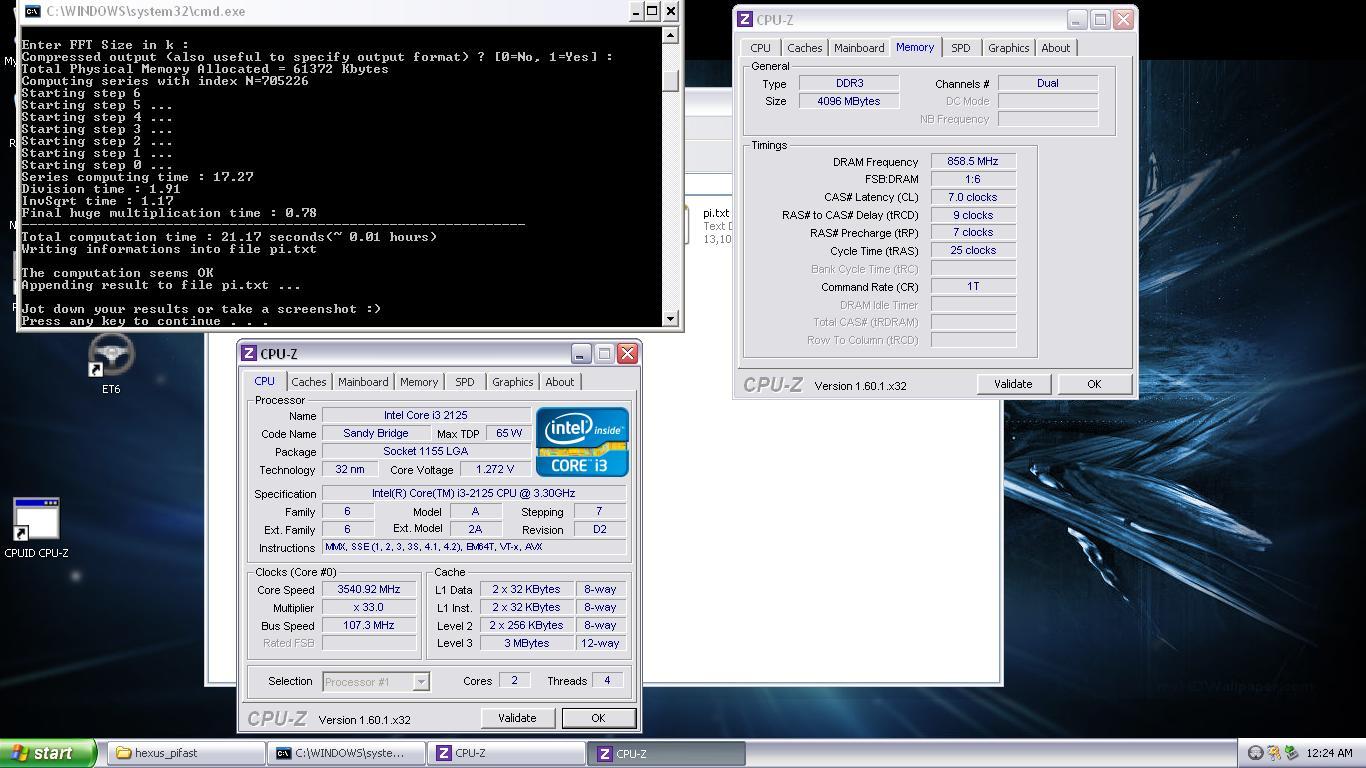Click the cmd.exe scrollbar thumb
This screenshot has height=768, width=1366.
[671, 80]
